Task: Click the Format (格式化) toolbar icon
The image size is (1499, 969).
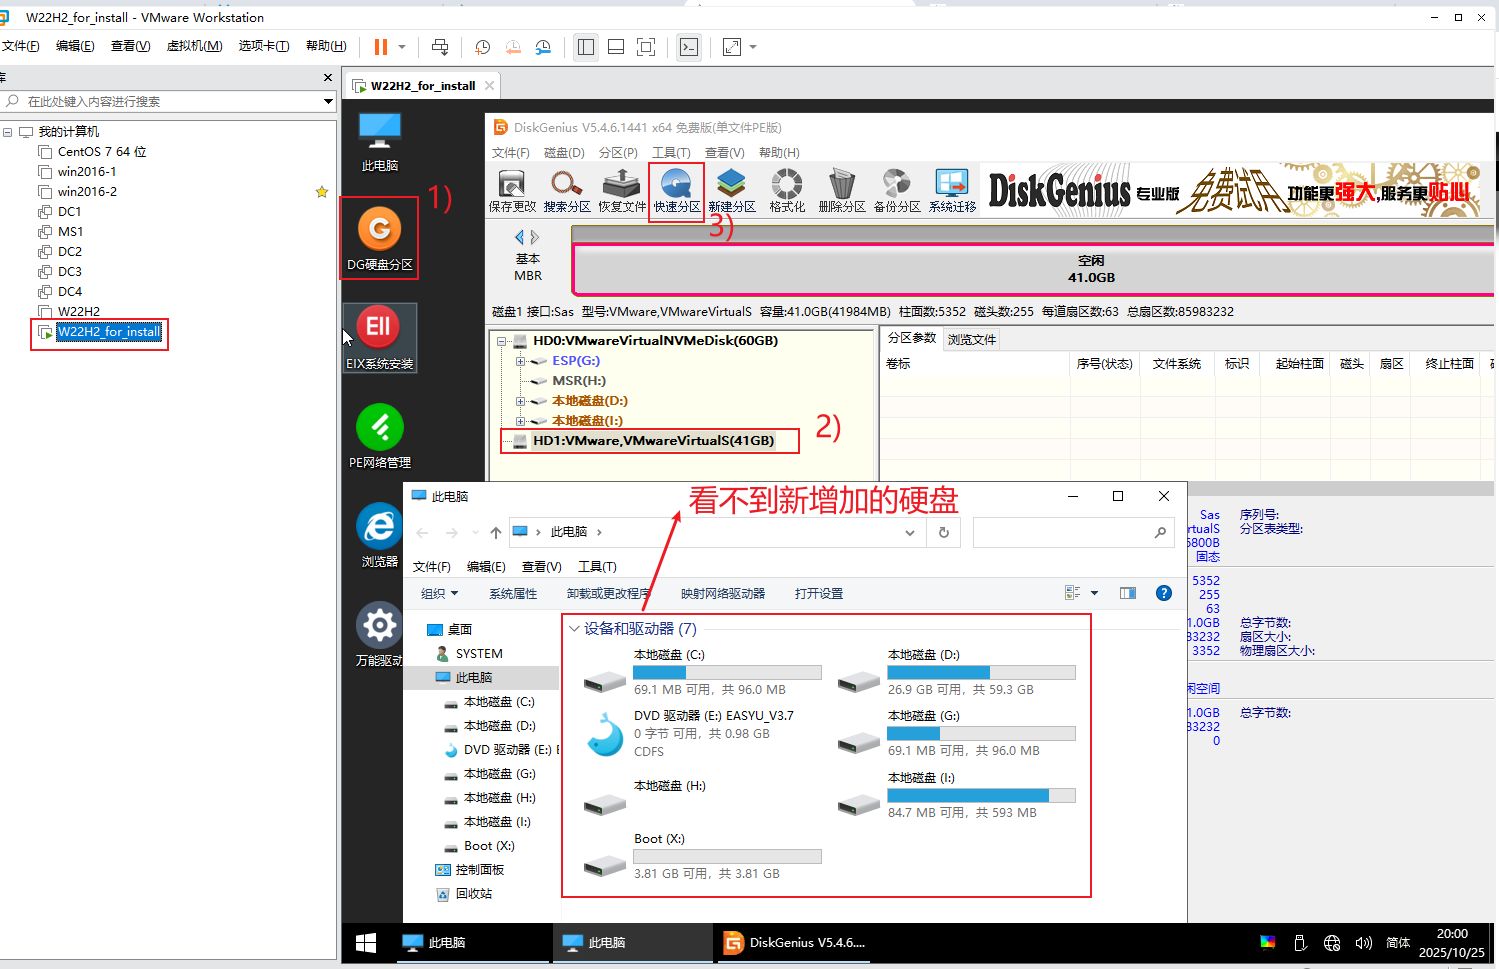Action: click(x=787, y=189)
